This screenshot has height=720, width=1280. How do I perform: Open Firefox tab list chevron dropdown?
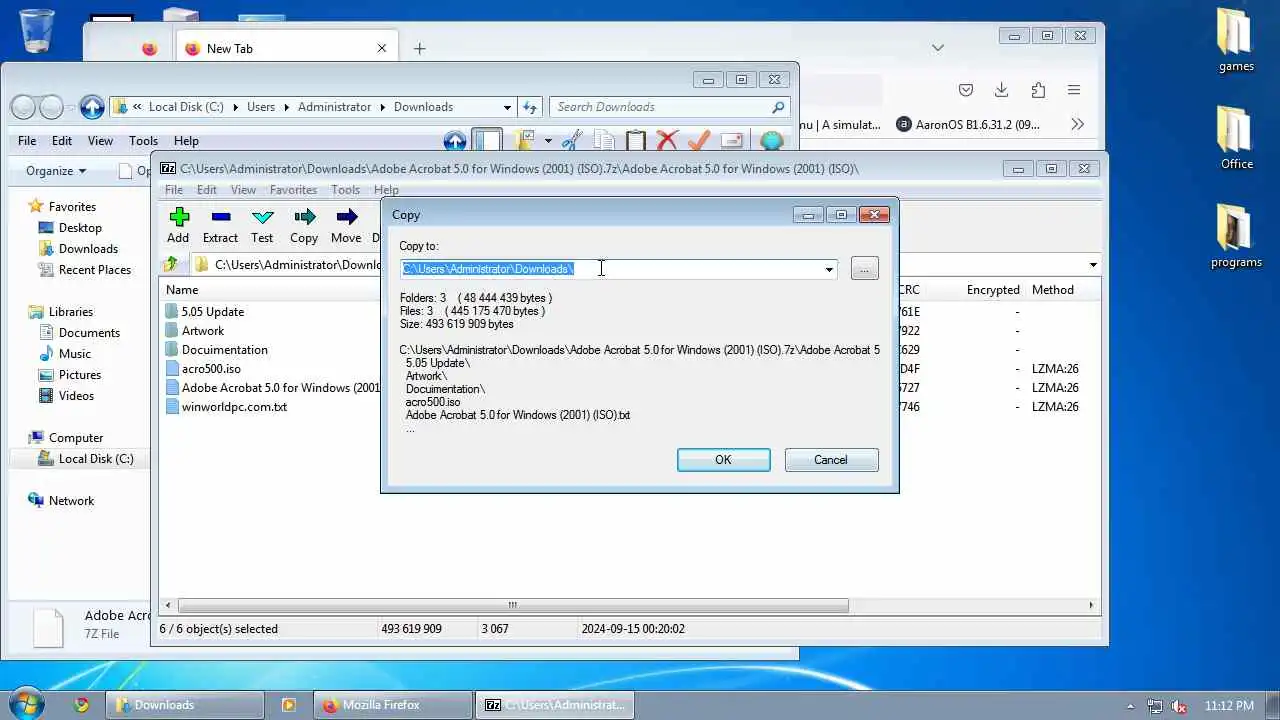click(x=937, y=48)
